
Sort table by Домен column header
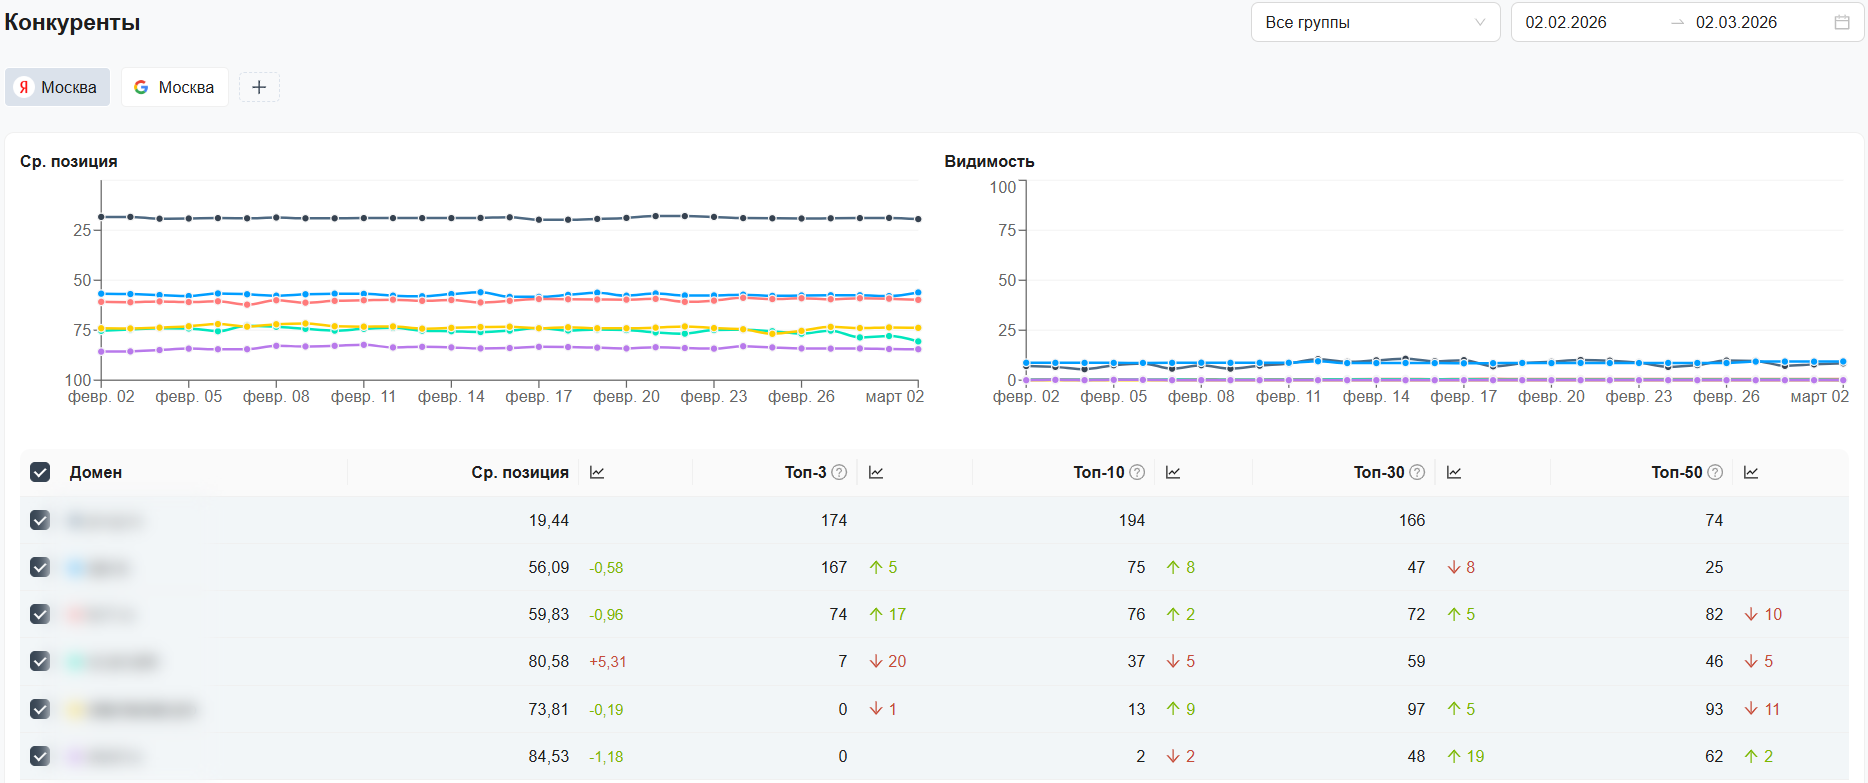tap(96, 473)
